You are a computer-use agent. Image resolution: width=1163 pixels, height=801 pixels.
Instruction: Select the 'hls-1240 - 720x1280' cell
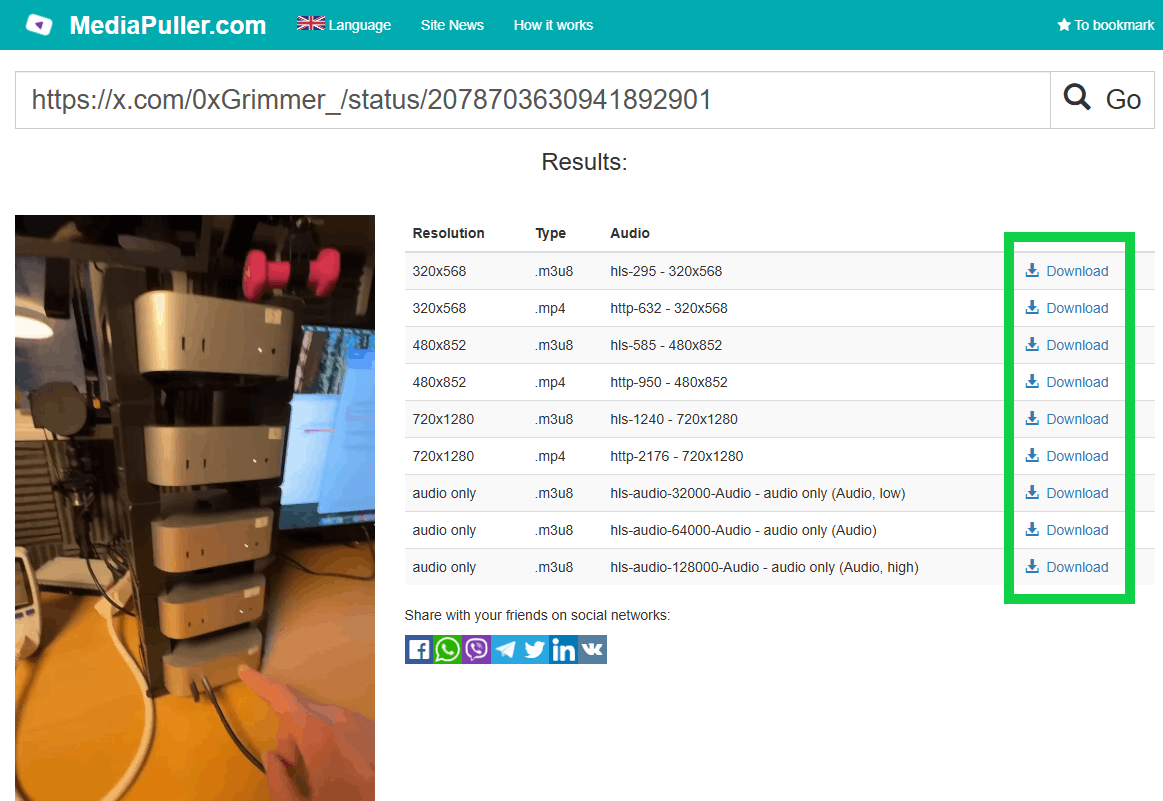click(x=673, y=419)
